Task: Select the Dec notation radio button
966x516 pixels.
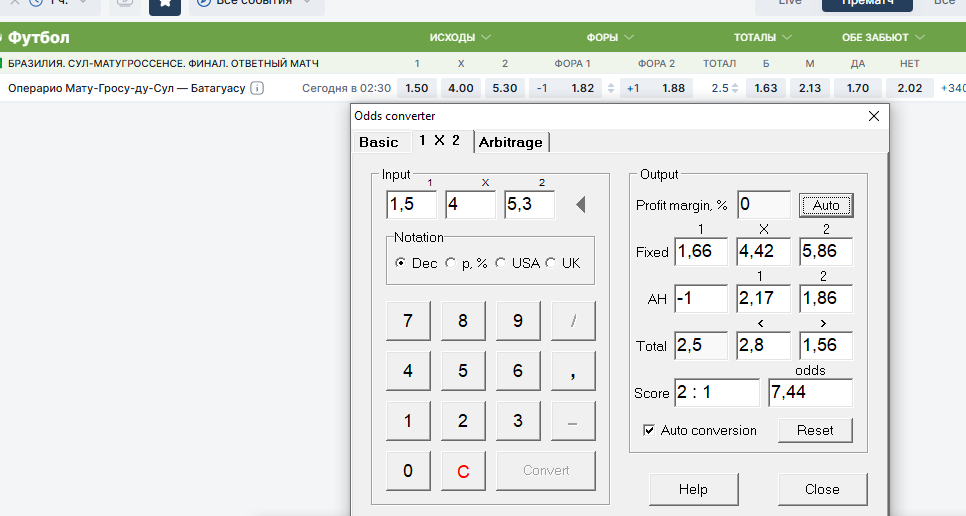Action: click(x=401, y=263)
